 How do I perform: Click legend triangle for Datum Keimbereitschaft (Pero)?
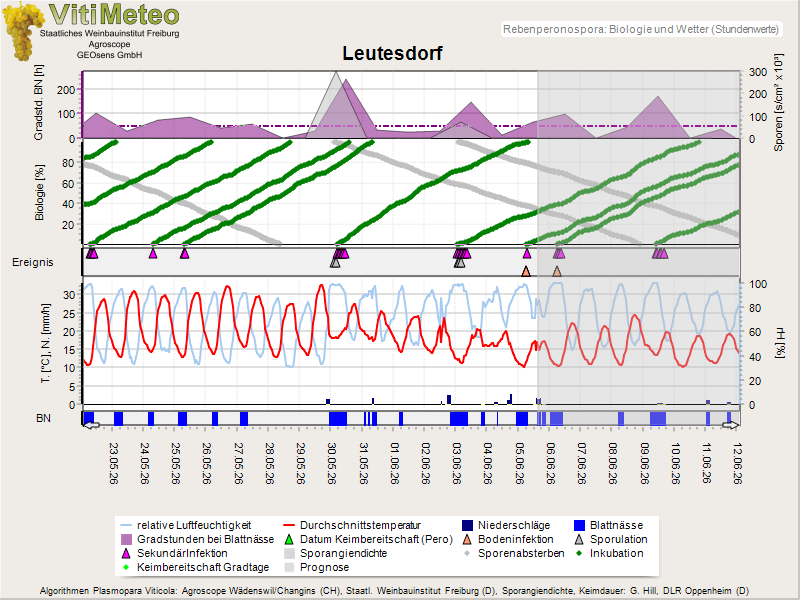[289, 539]
